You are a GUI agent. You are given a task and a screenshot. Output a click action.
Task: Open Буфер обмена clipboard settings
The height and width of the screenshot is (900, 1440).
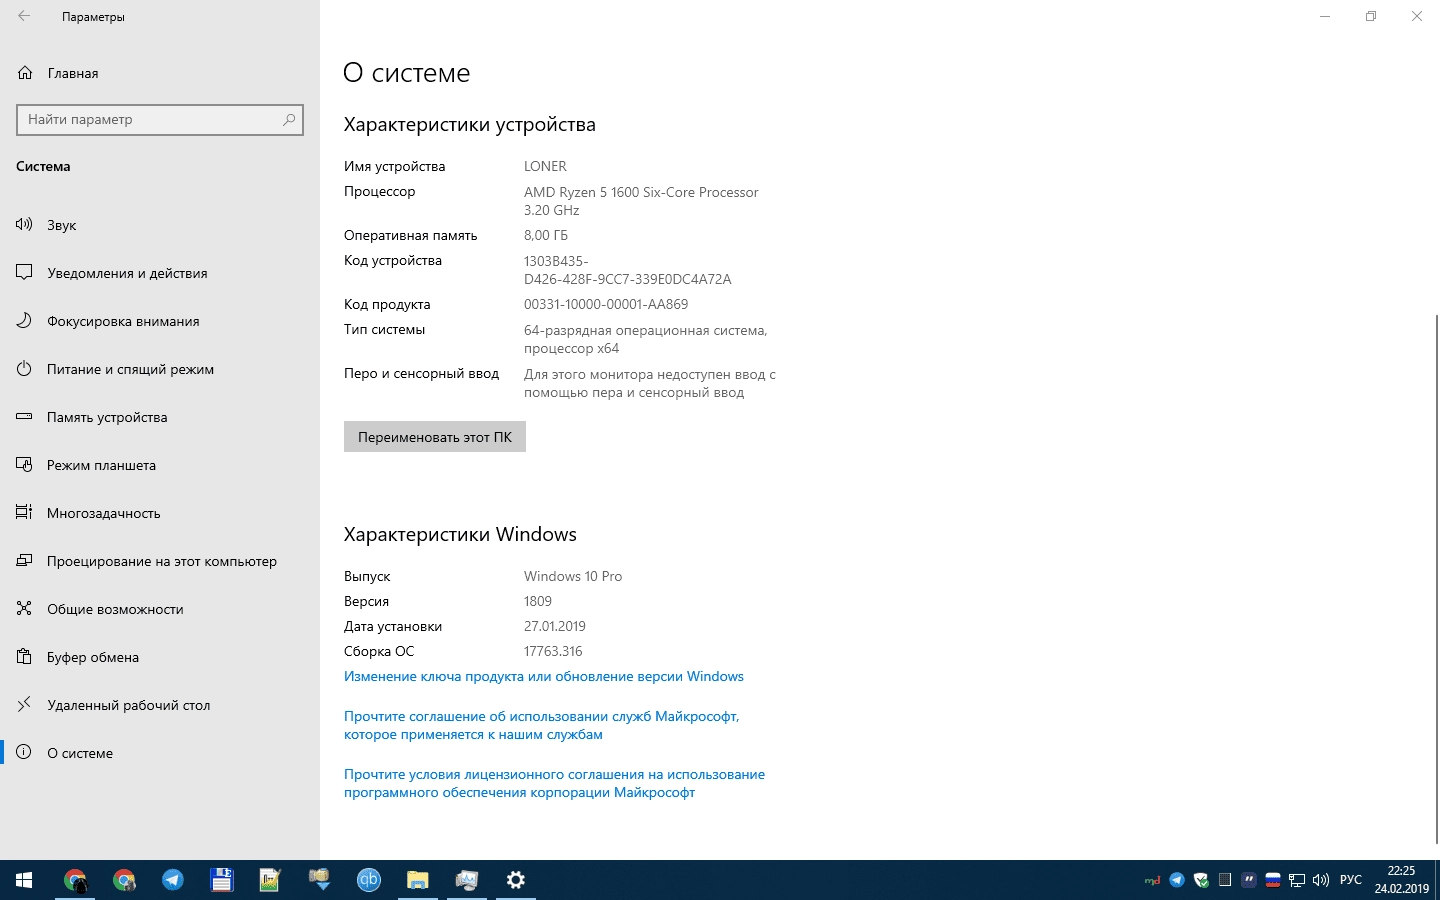(160, 657)
